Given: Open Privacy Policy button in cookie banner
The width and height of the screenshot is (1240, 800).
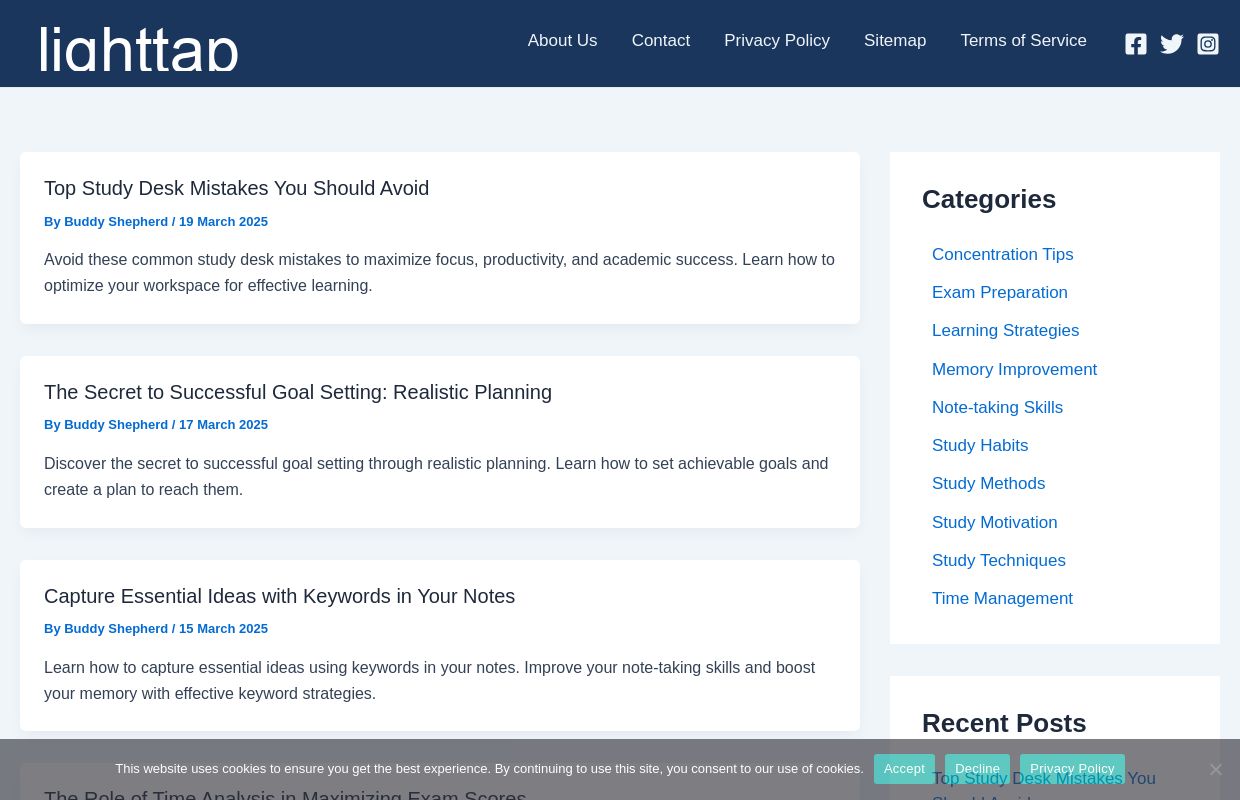Looking at the screenshot, I should click(1072, 769).
